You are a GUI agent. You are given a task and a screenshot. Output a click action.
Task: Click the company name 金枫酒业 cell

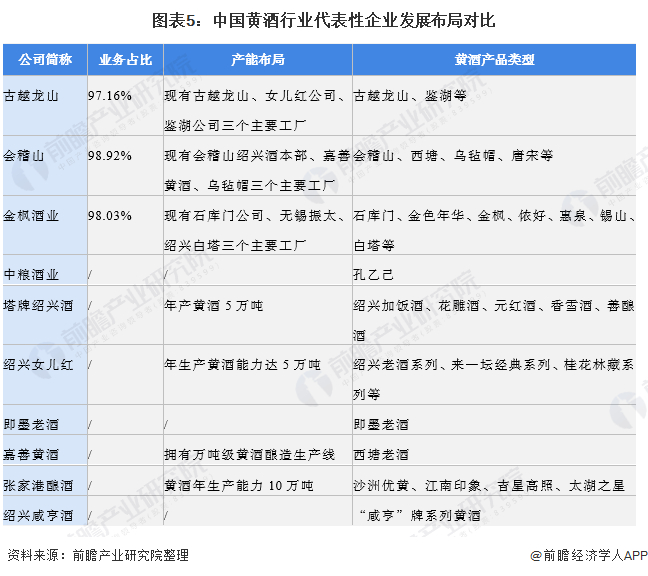[45, 225]
